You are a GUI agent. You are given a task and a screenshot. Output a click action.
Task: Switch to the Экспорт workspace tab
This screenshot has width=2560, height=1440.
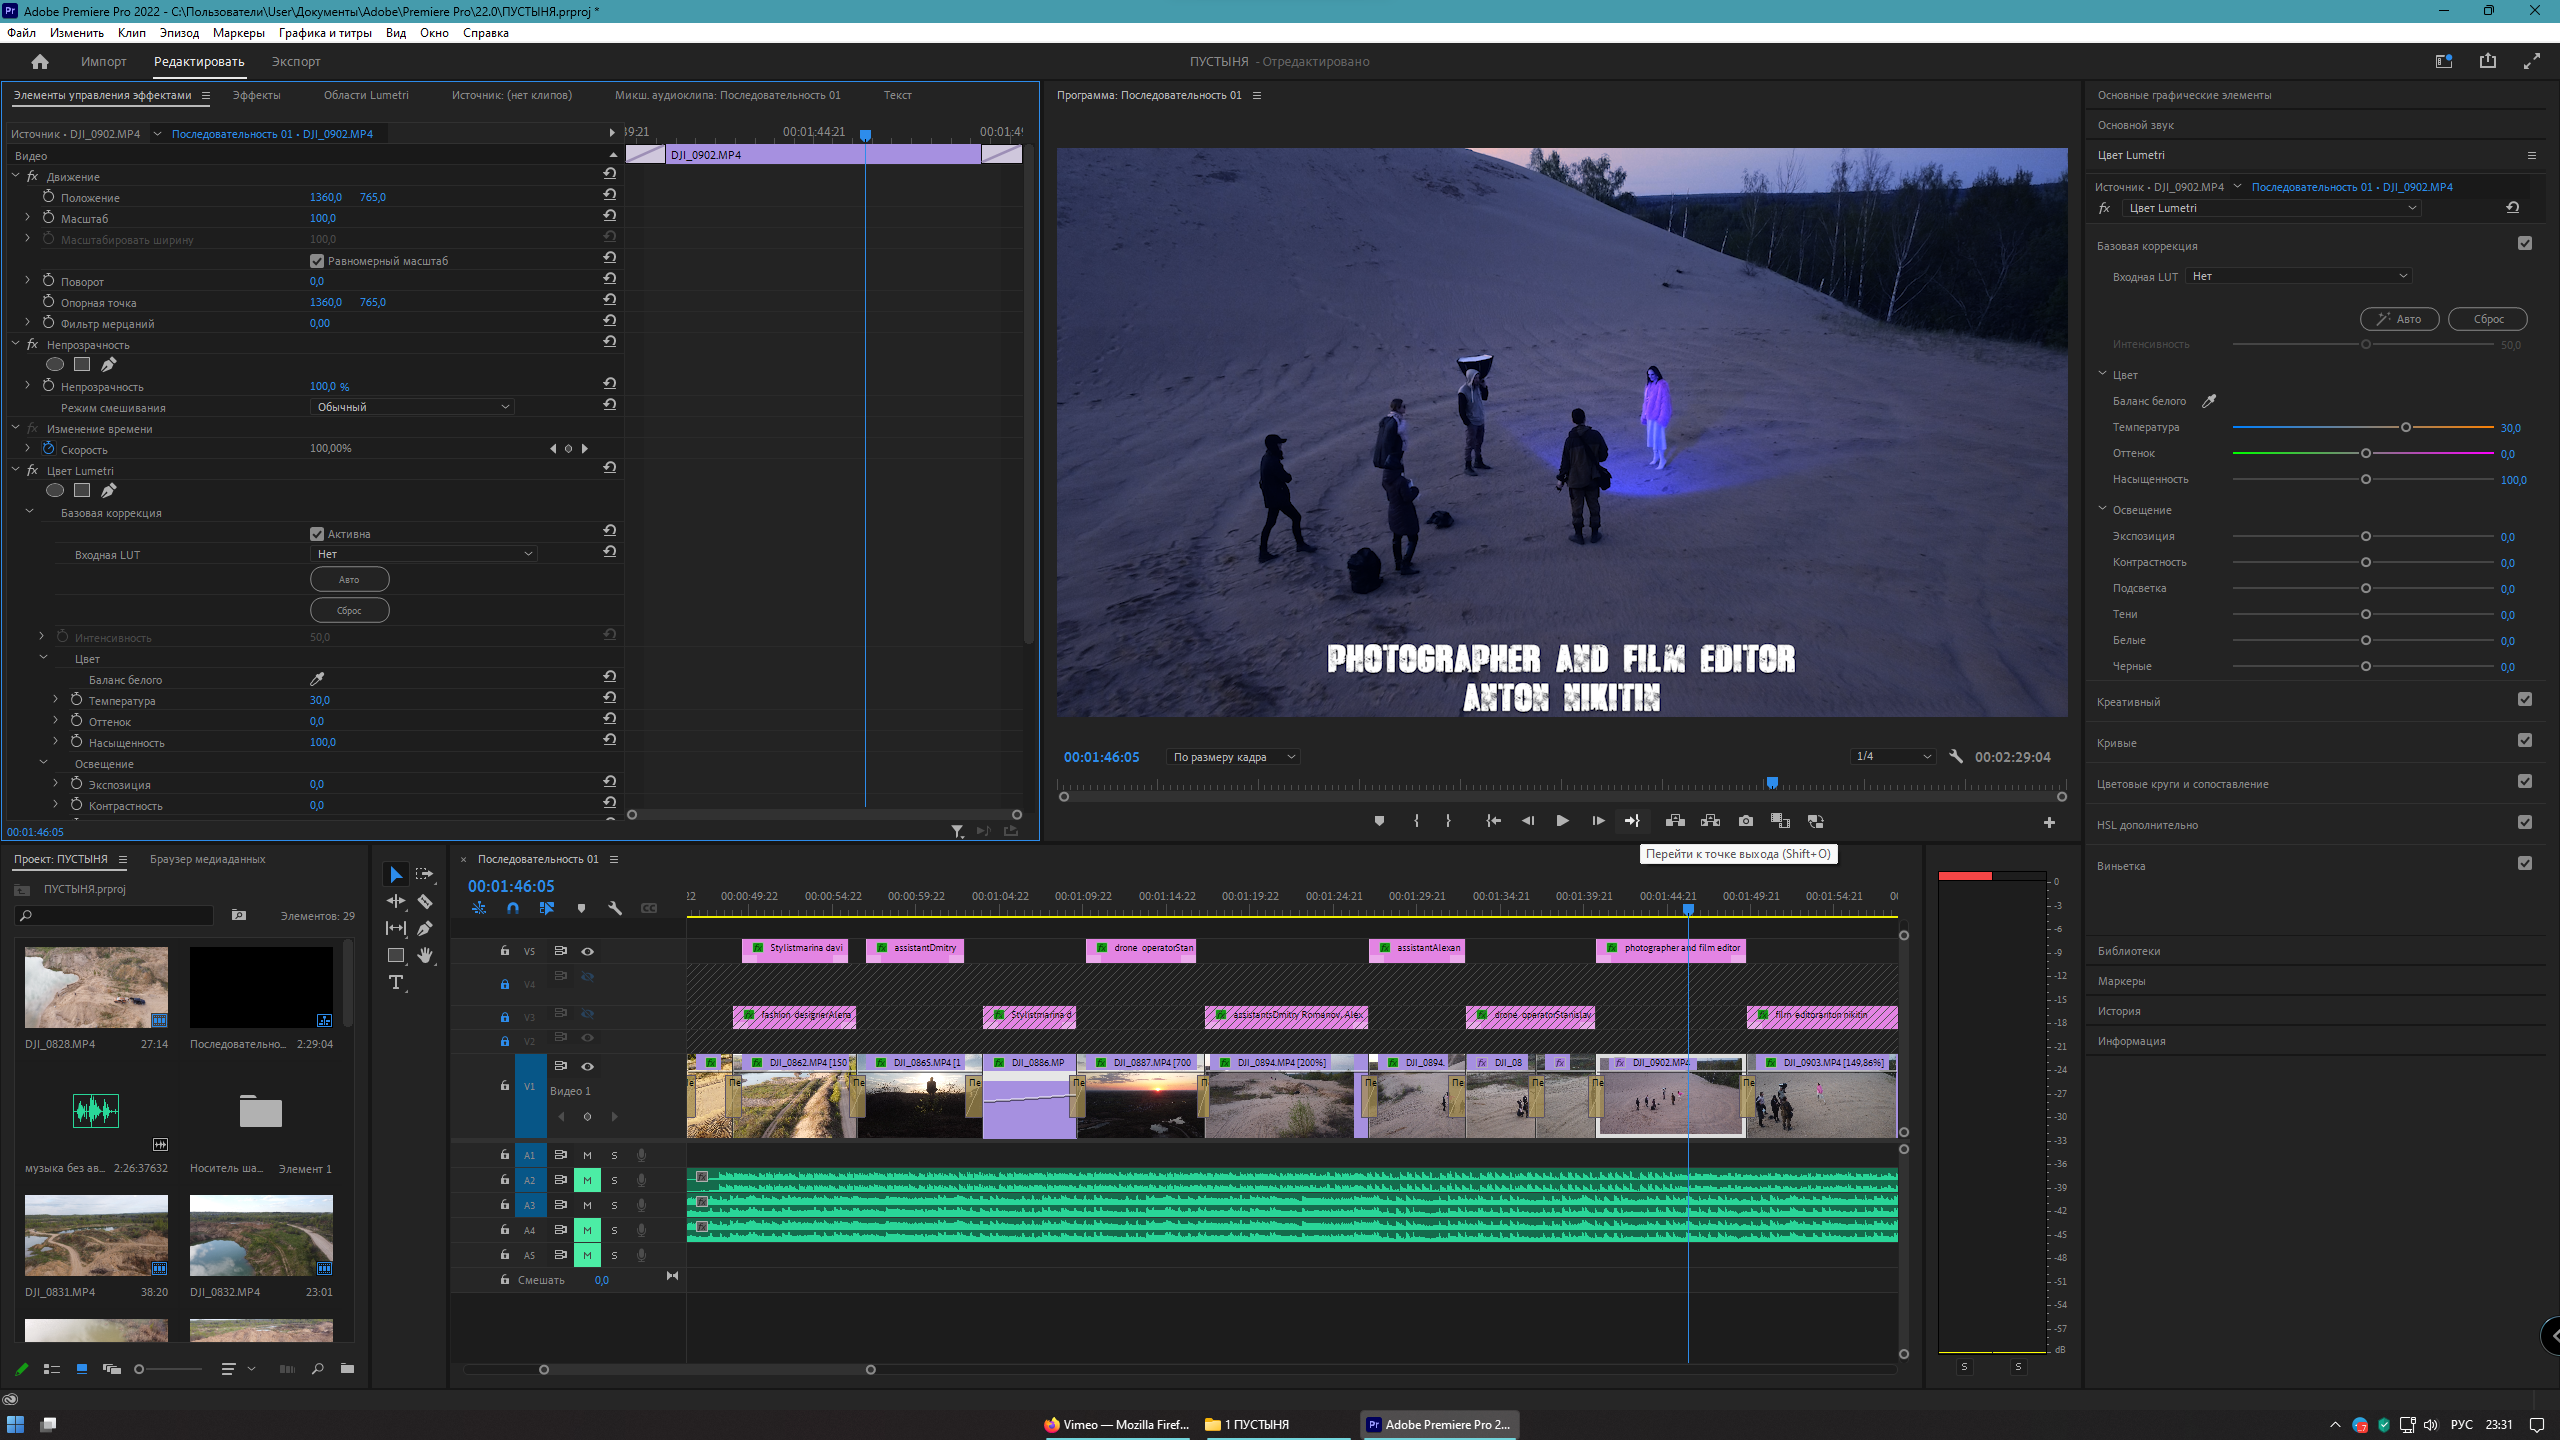296,62
